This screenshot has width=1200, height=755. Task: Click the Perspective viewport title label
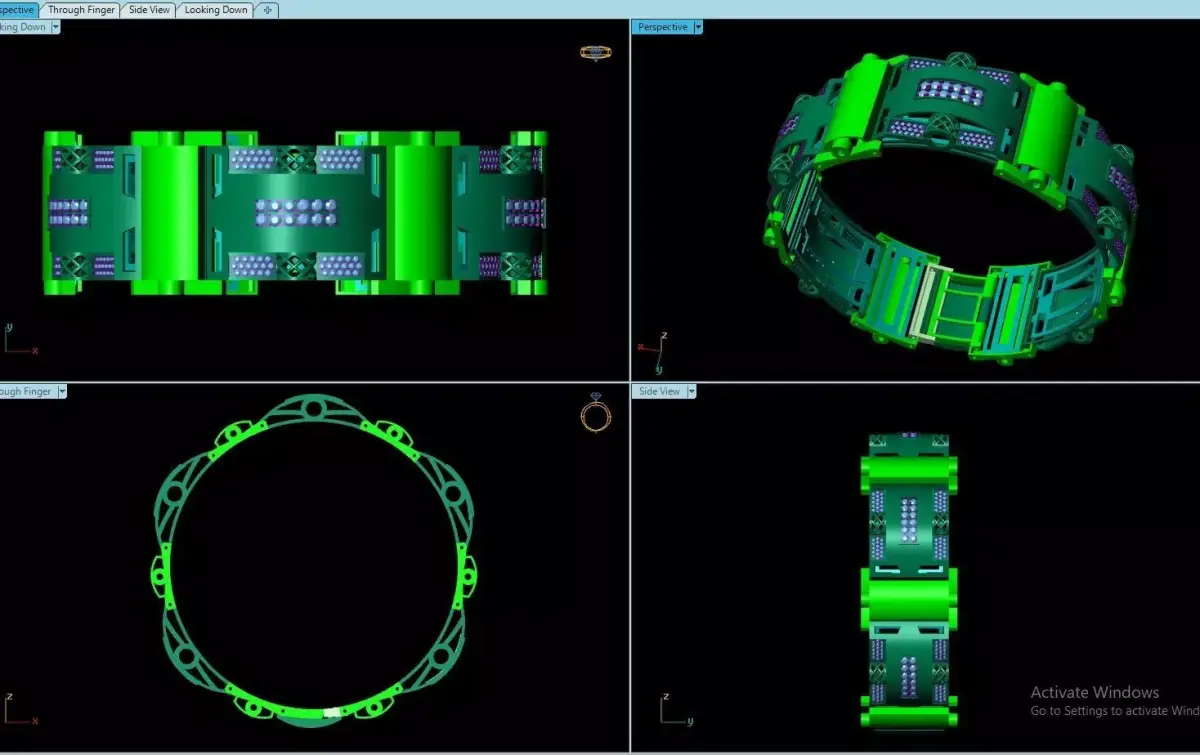(x=662, y=27)
